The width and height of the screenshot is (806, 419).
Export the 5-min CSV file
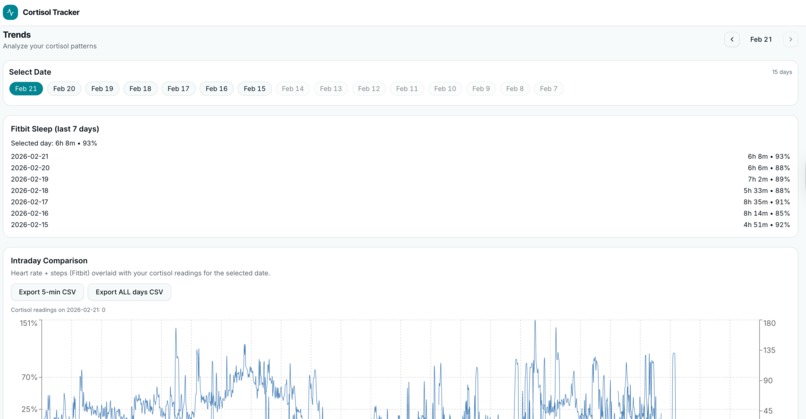tap(47, 292)
